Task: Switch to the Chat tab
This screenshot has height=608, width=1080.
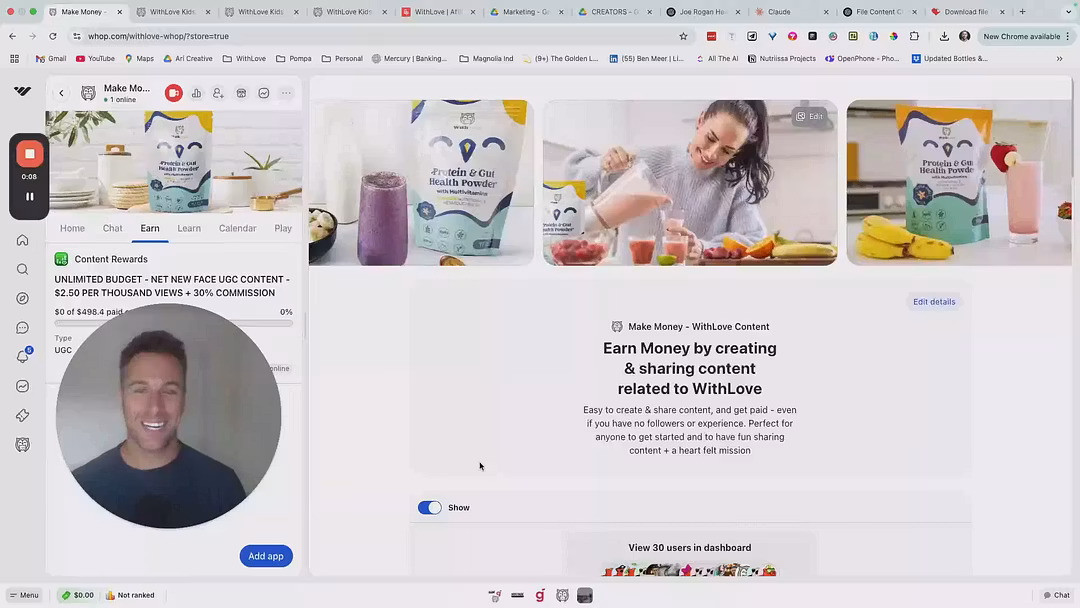Action: pos(112,228)
